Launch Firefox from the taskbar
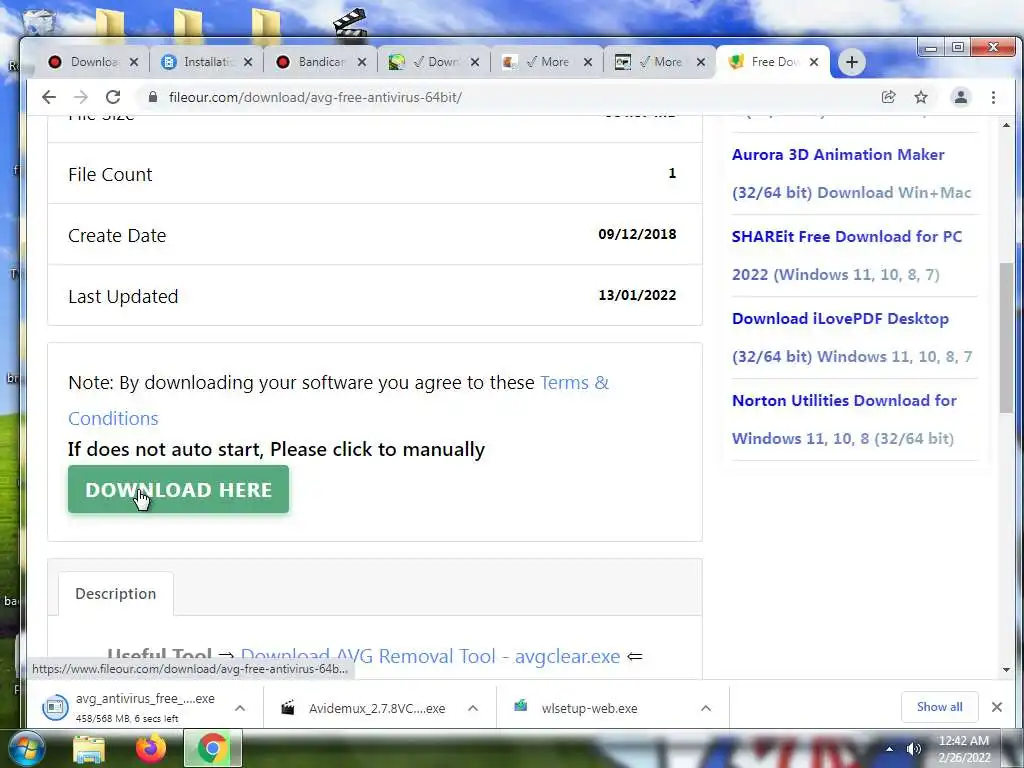Image resolution: width=1024 pixels, height=768 pixels. tap(150, 748)
